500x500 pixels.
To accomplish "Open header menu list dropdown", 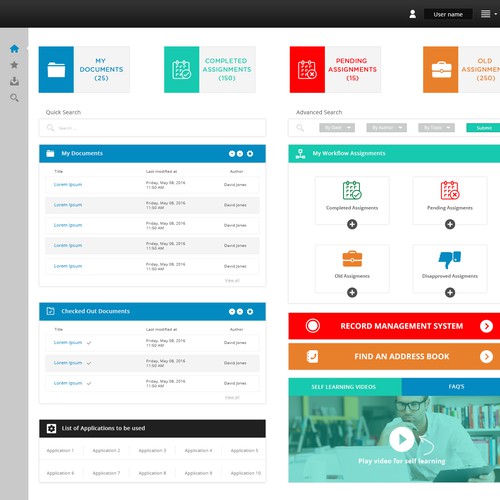I will [489, 14].
